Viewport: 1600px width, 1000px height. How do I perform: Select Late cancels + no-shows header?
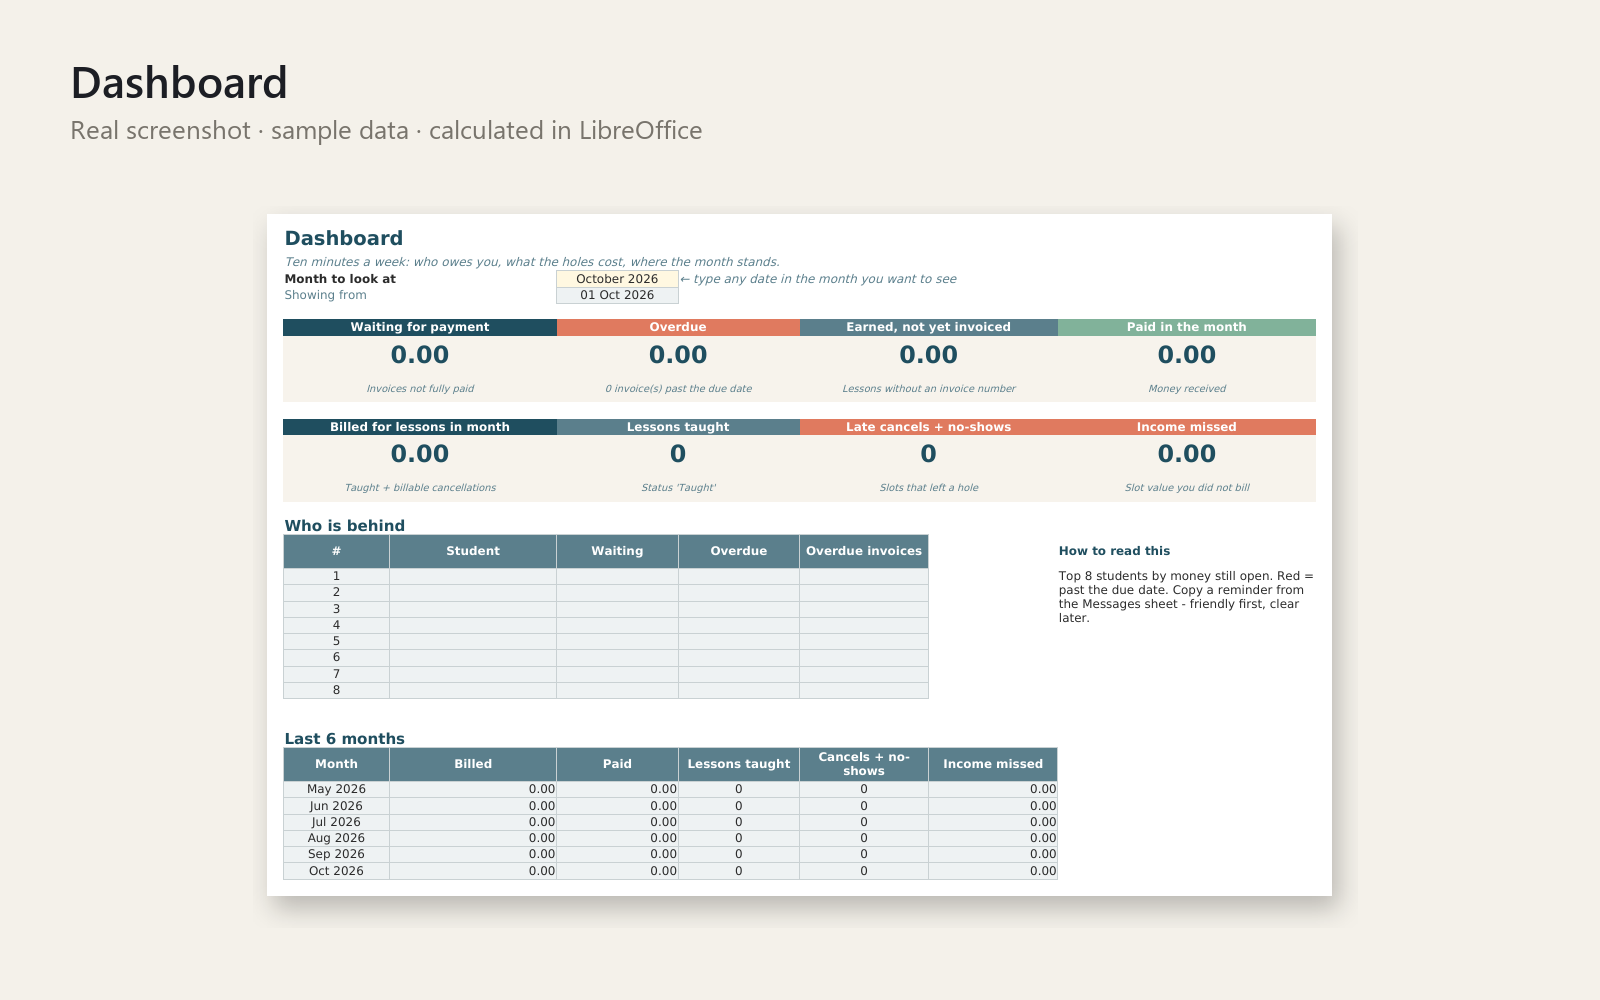[x=929, y=427]
